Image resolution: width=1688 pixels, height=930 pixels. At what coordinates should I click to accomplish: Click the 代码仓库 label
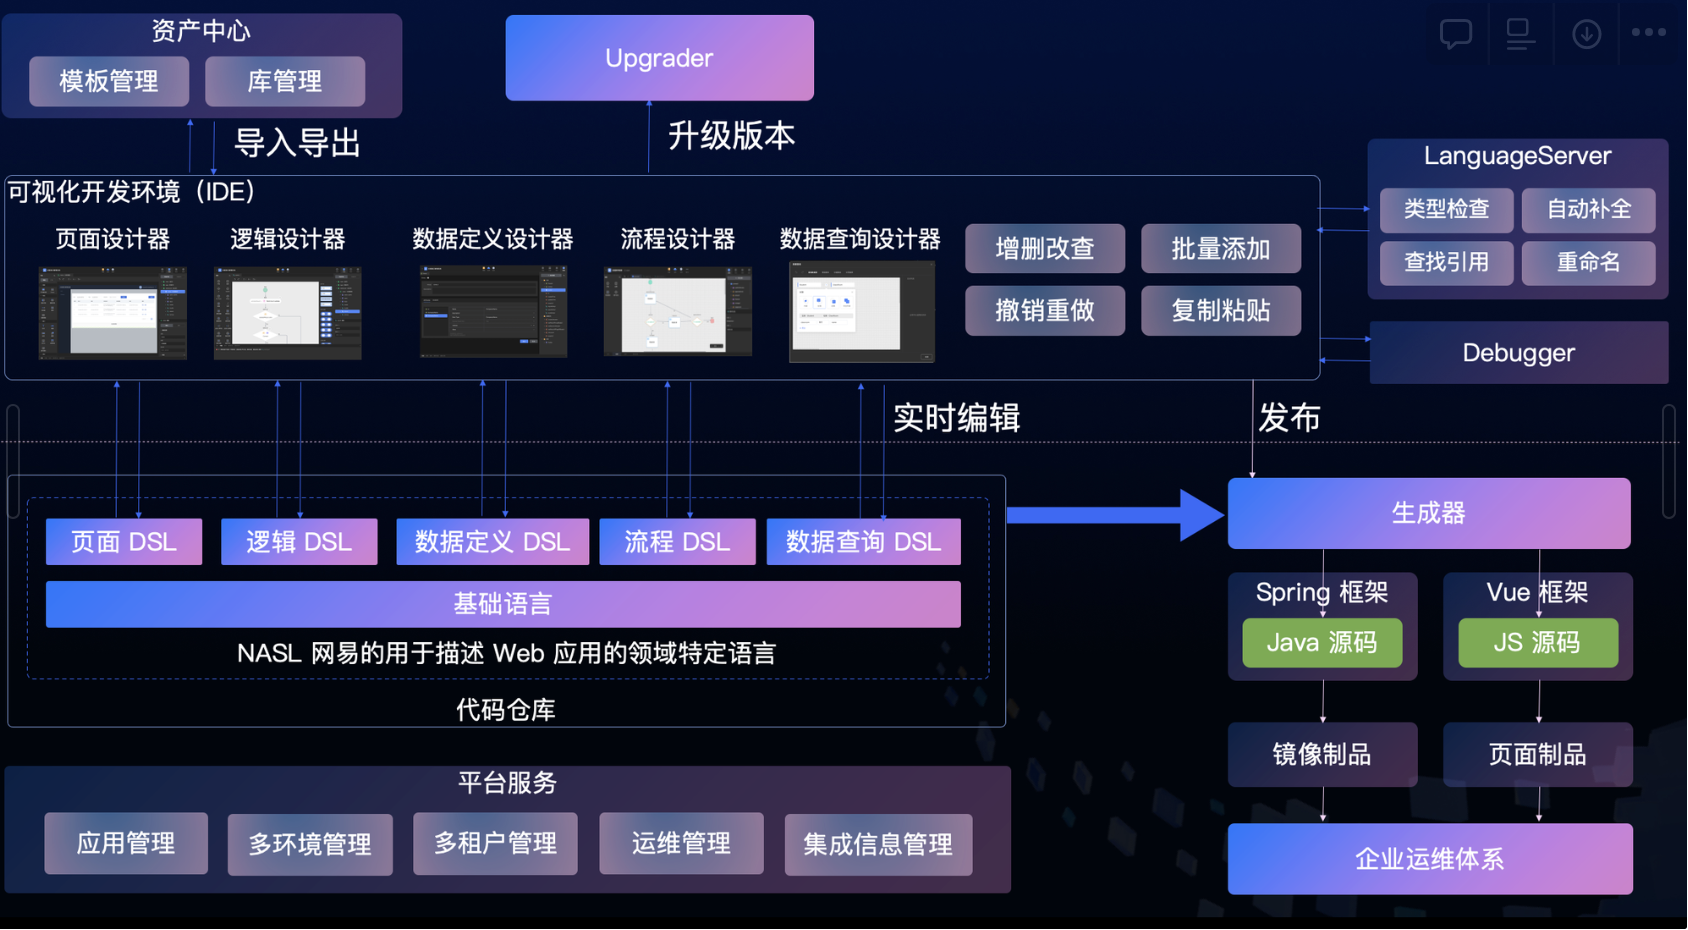(x=505, y=710)
